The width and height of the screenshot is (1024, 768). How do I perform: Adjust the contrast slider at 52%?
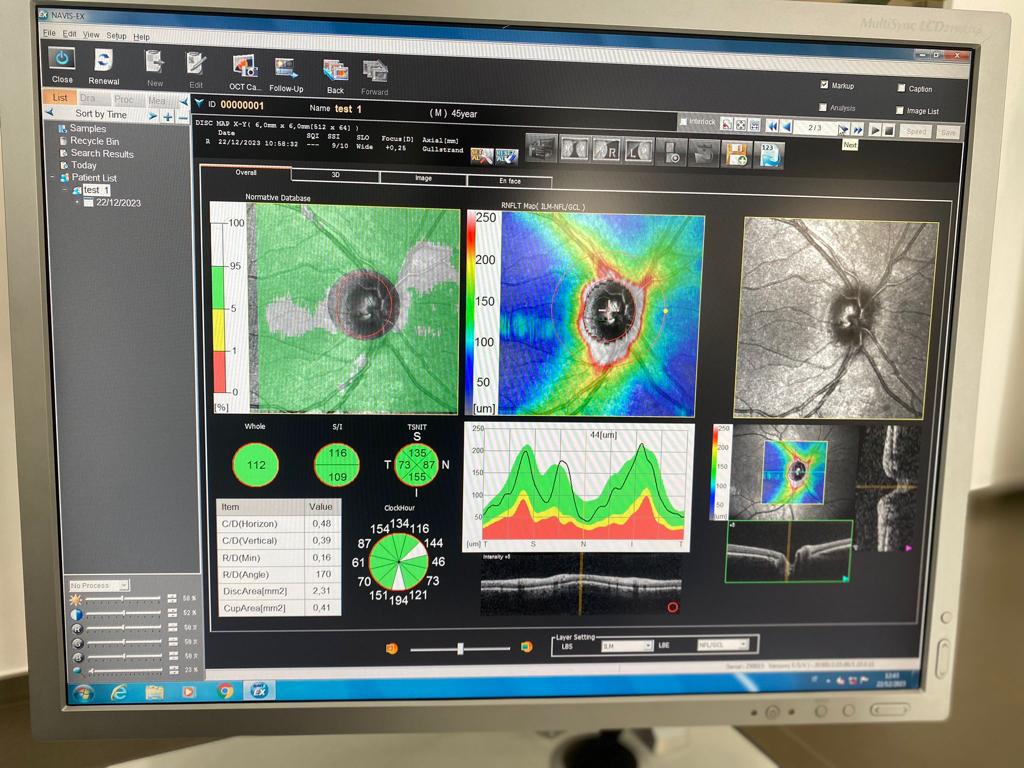click(123, 613)
